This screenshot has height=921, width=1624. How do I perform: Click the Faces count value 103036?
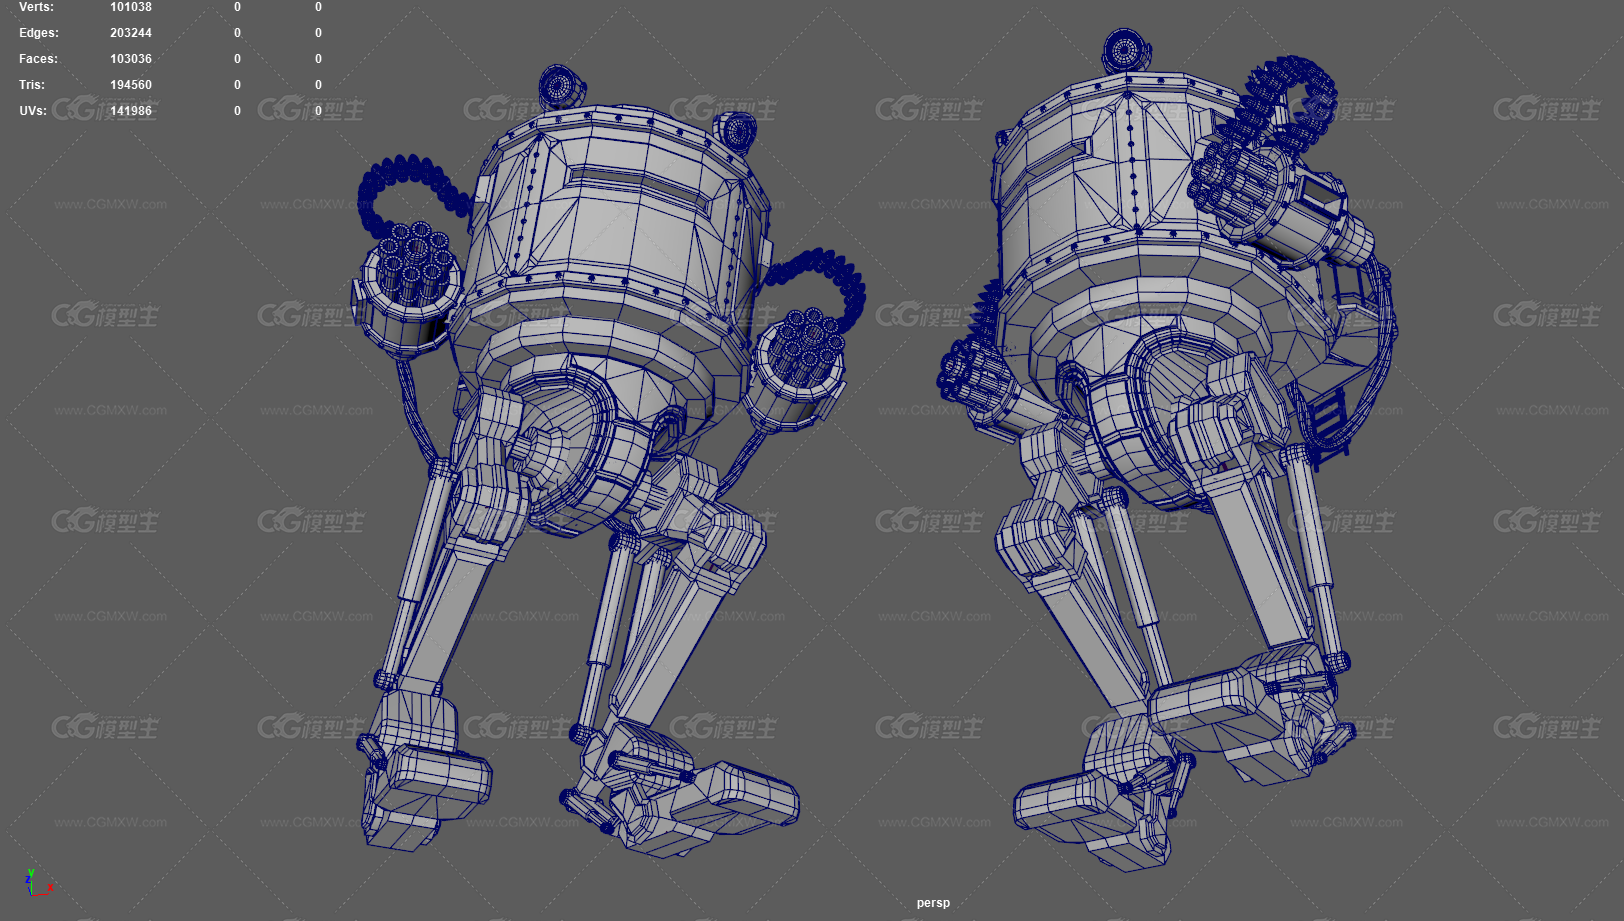(x=131, y=59)
